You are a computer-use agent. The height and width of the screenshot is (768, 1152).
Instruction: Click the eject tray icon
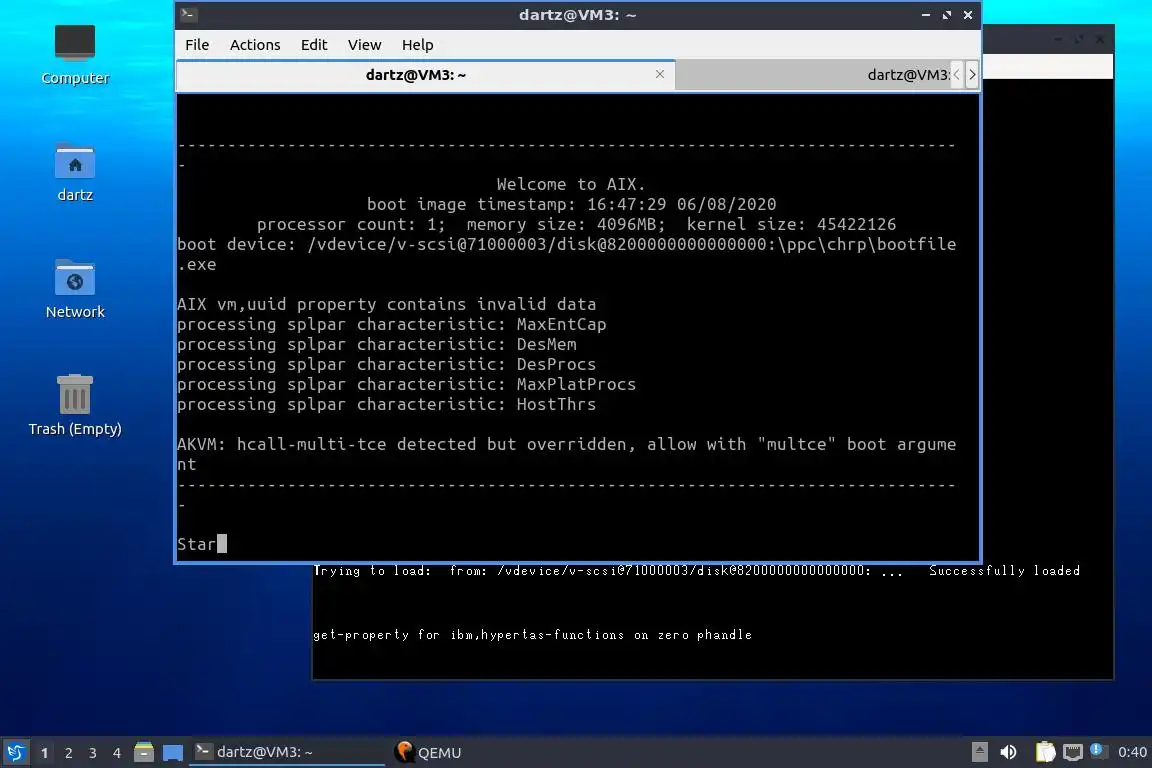point(979,752)
